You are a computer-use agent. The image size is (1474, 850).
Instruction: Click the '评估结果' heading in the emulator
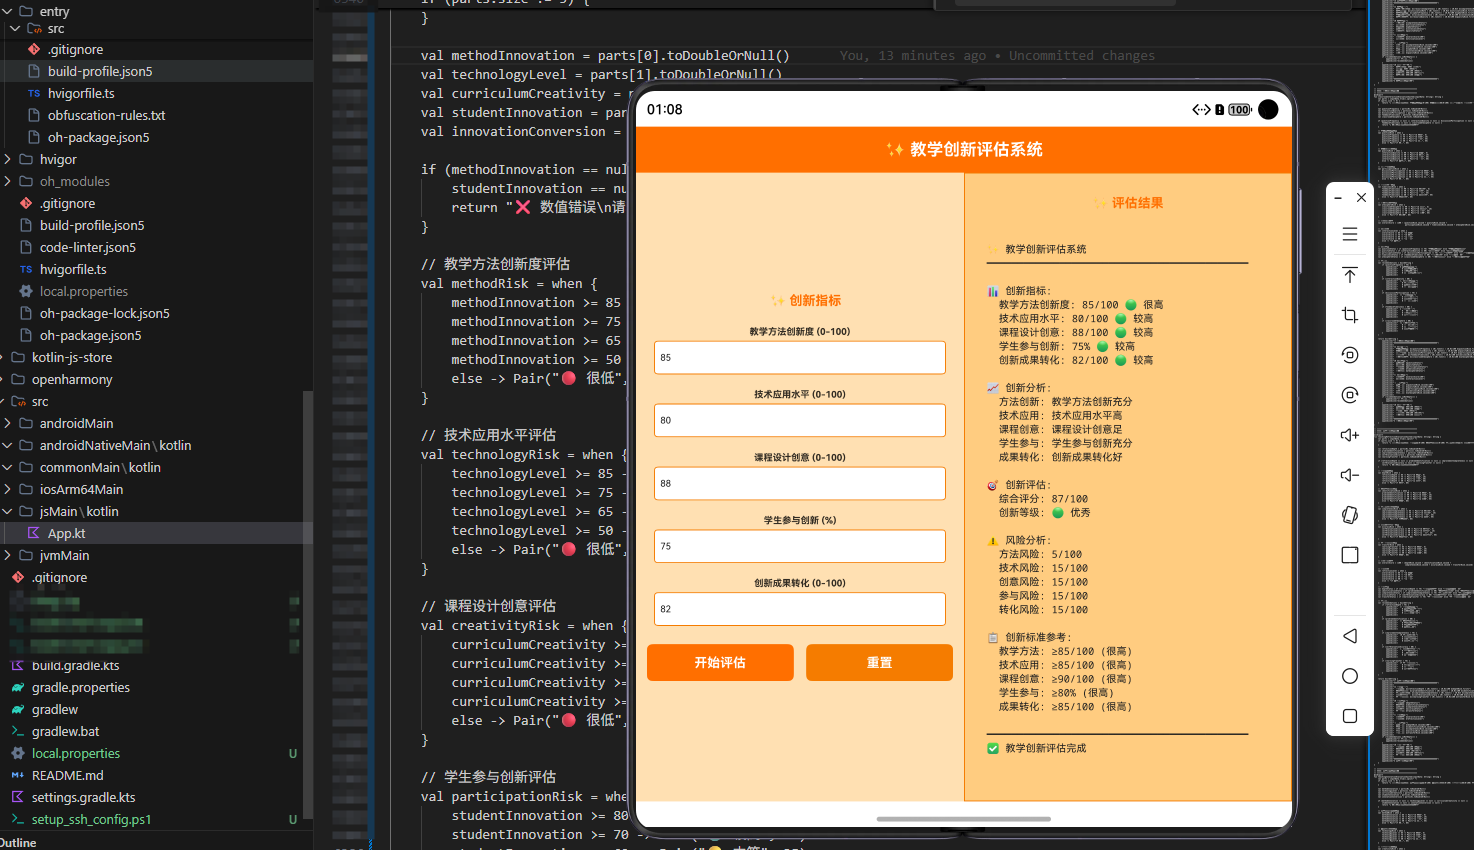click(x=1137, y=203)
